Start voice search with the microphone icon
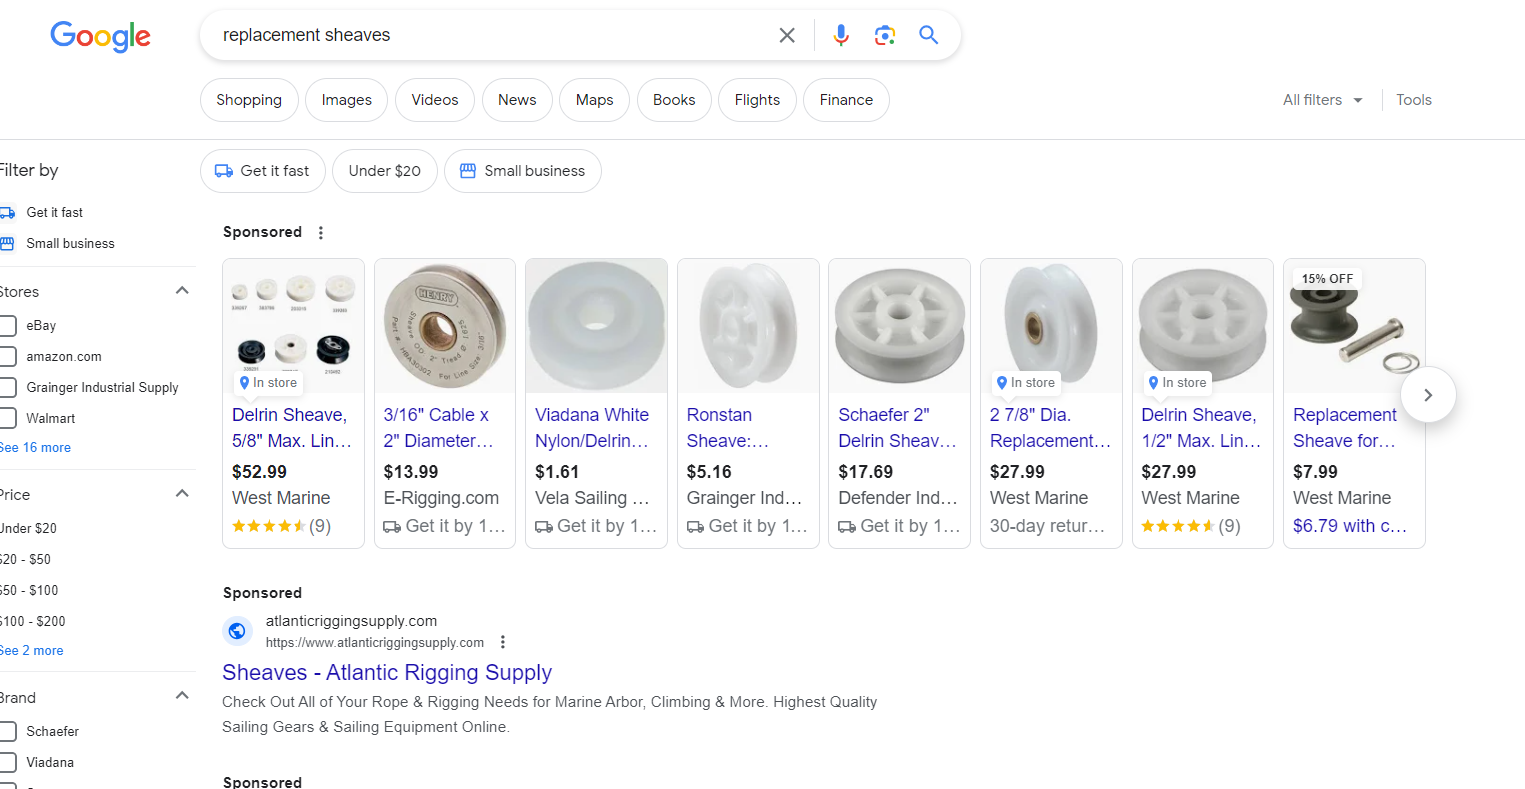 pos(841,35)
